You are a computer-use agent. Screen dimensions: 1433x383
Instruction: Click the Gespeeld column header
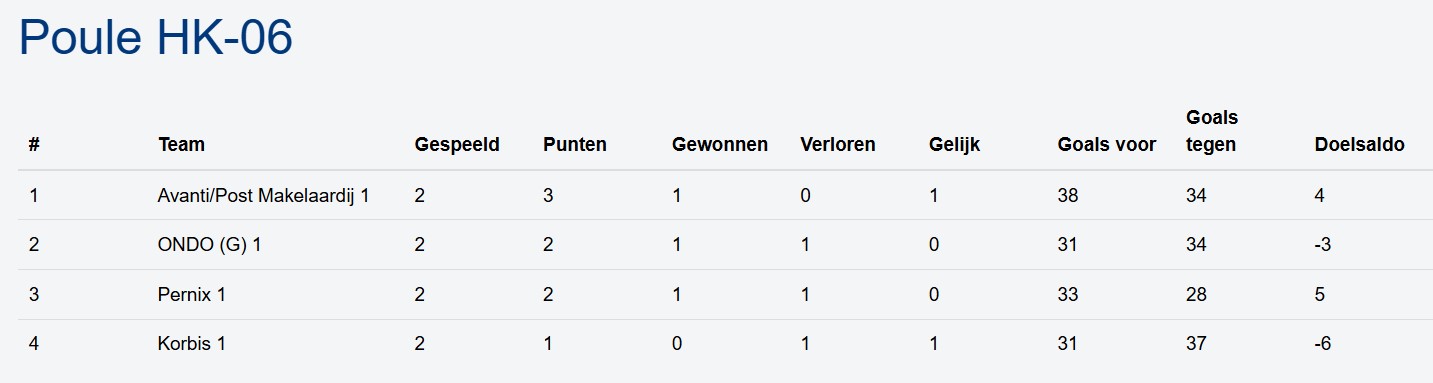coord(457,144)
